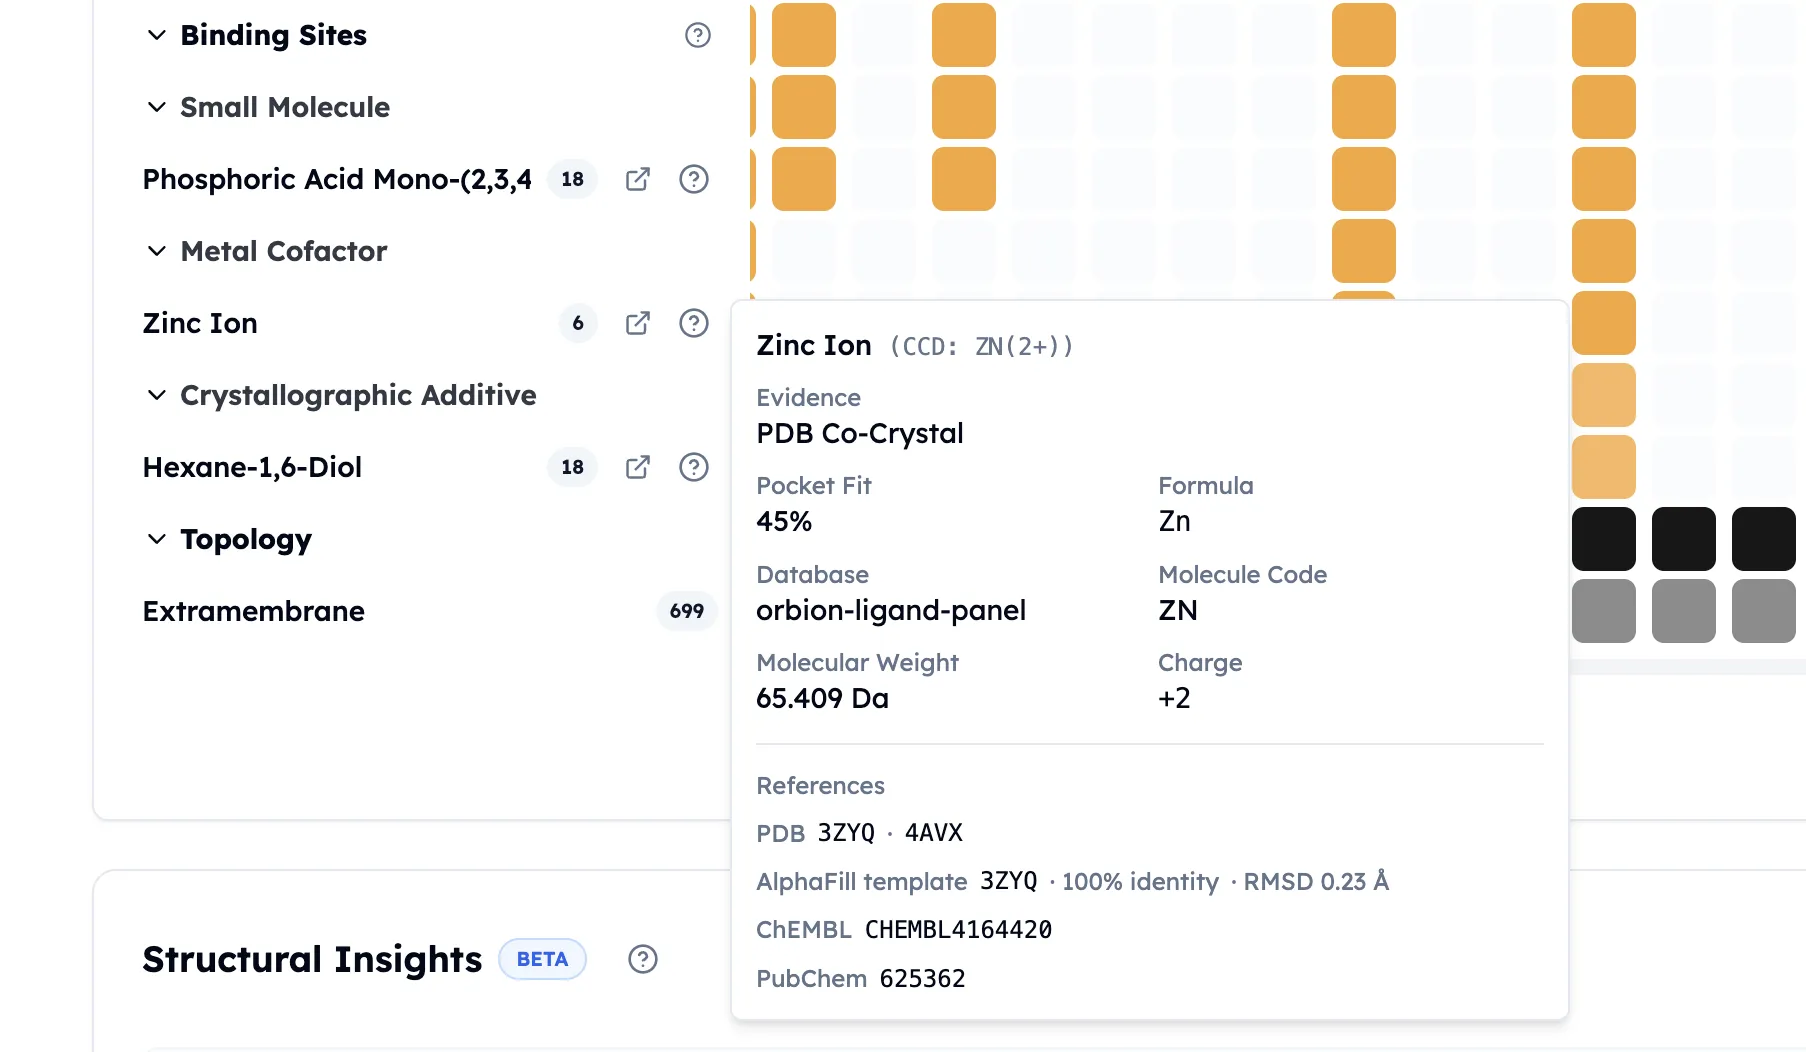Viewport: 1806px width, 1052px height.
Task: Select the Zinc Ion row
Action: tap(430, 323)
